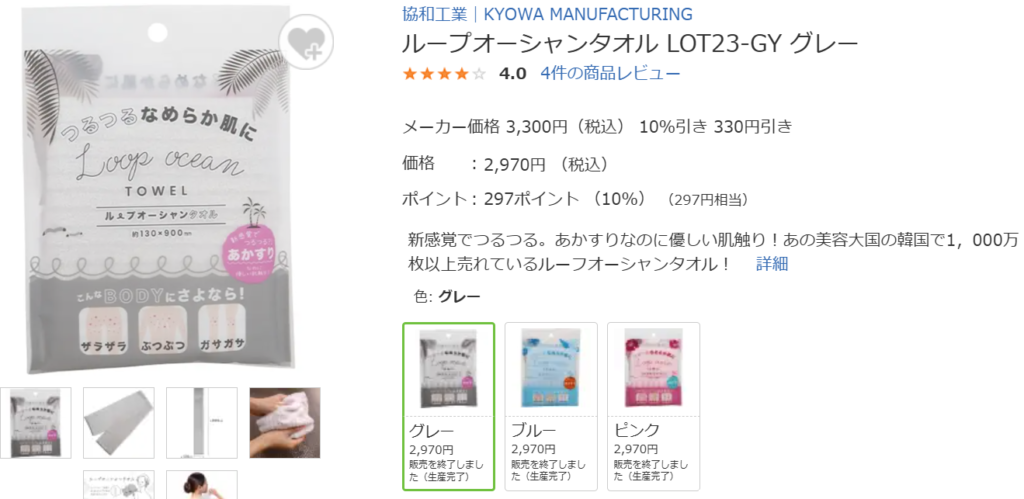Open the 4件の商品レビュー reviews link
This screenshot has height=499, width=1024.
click(610, 73)
